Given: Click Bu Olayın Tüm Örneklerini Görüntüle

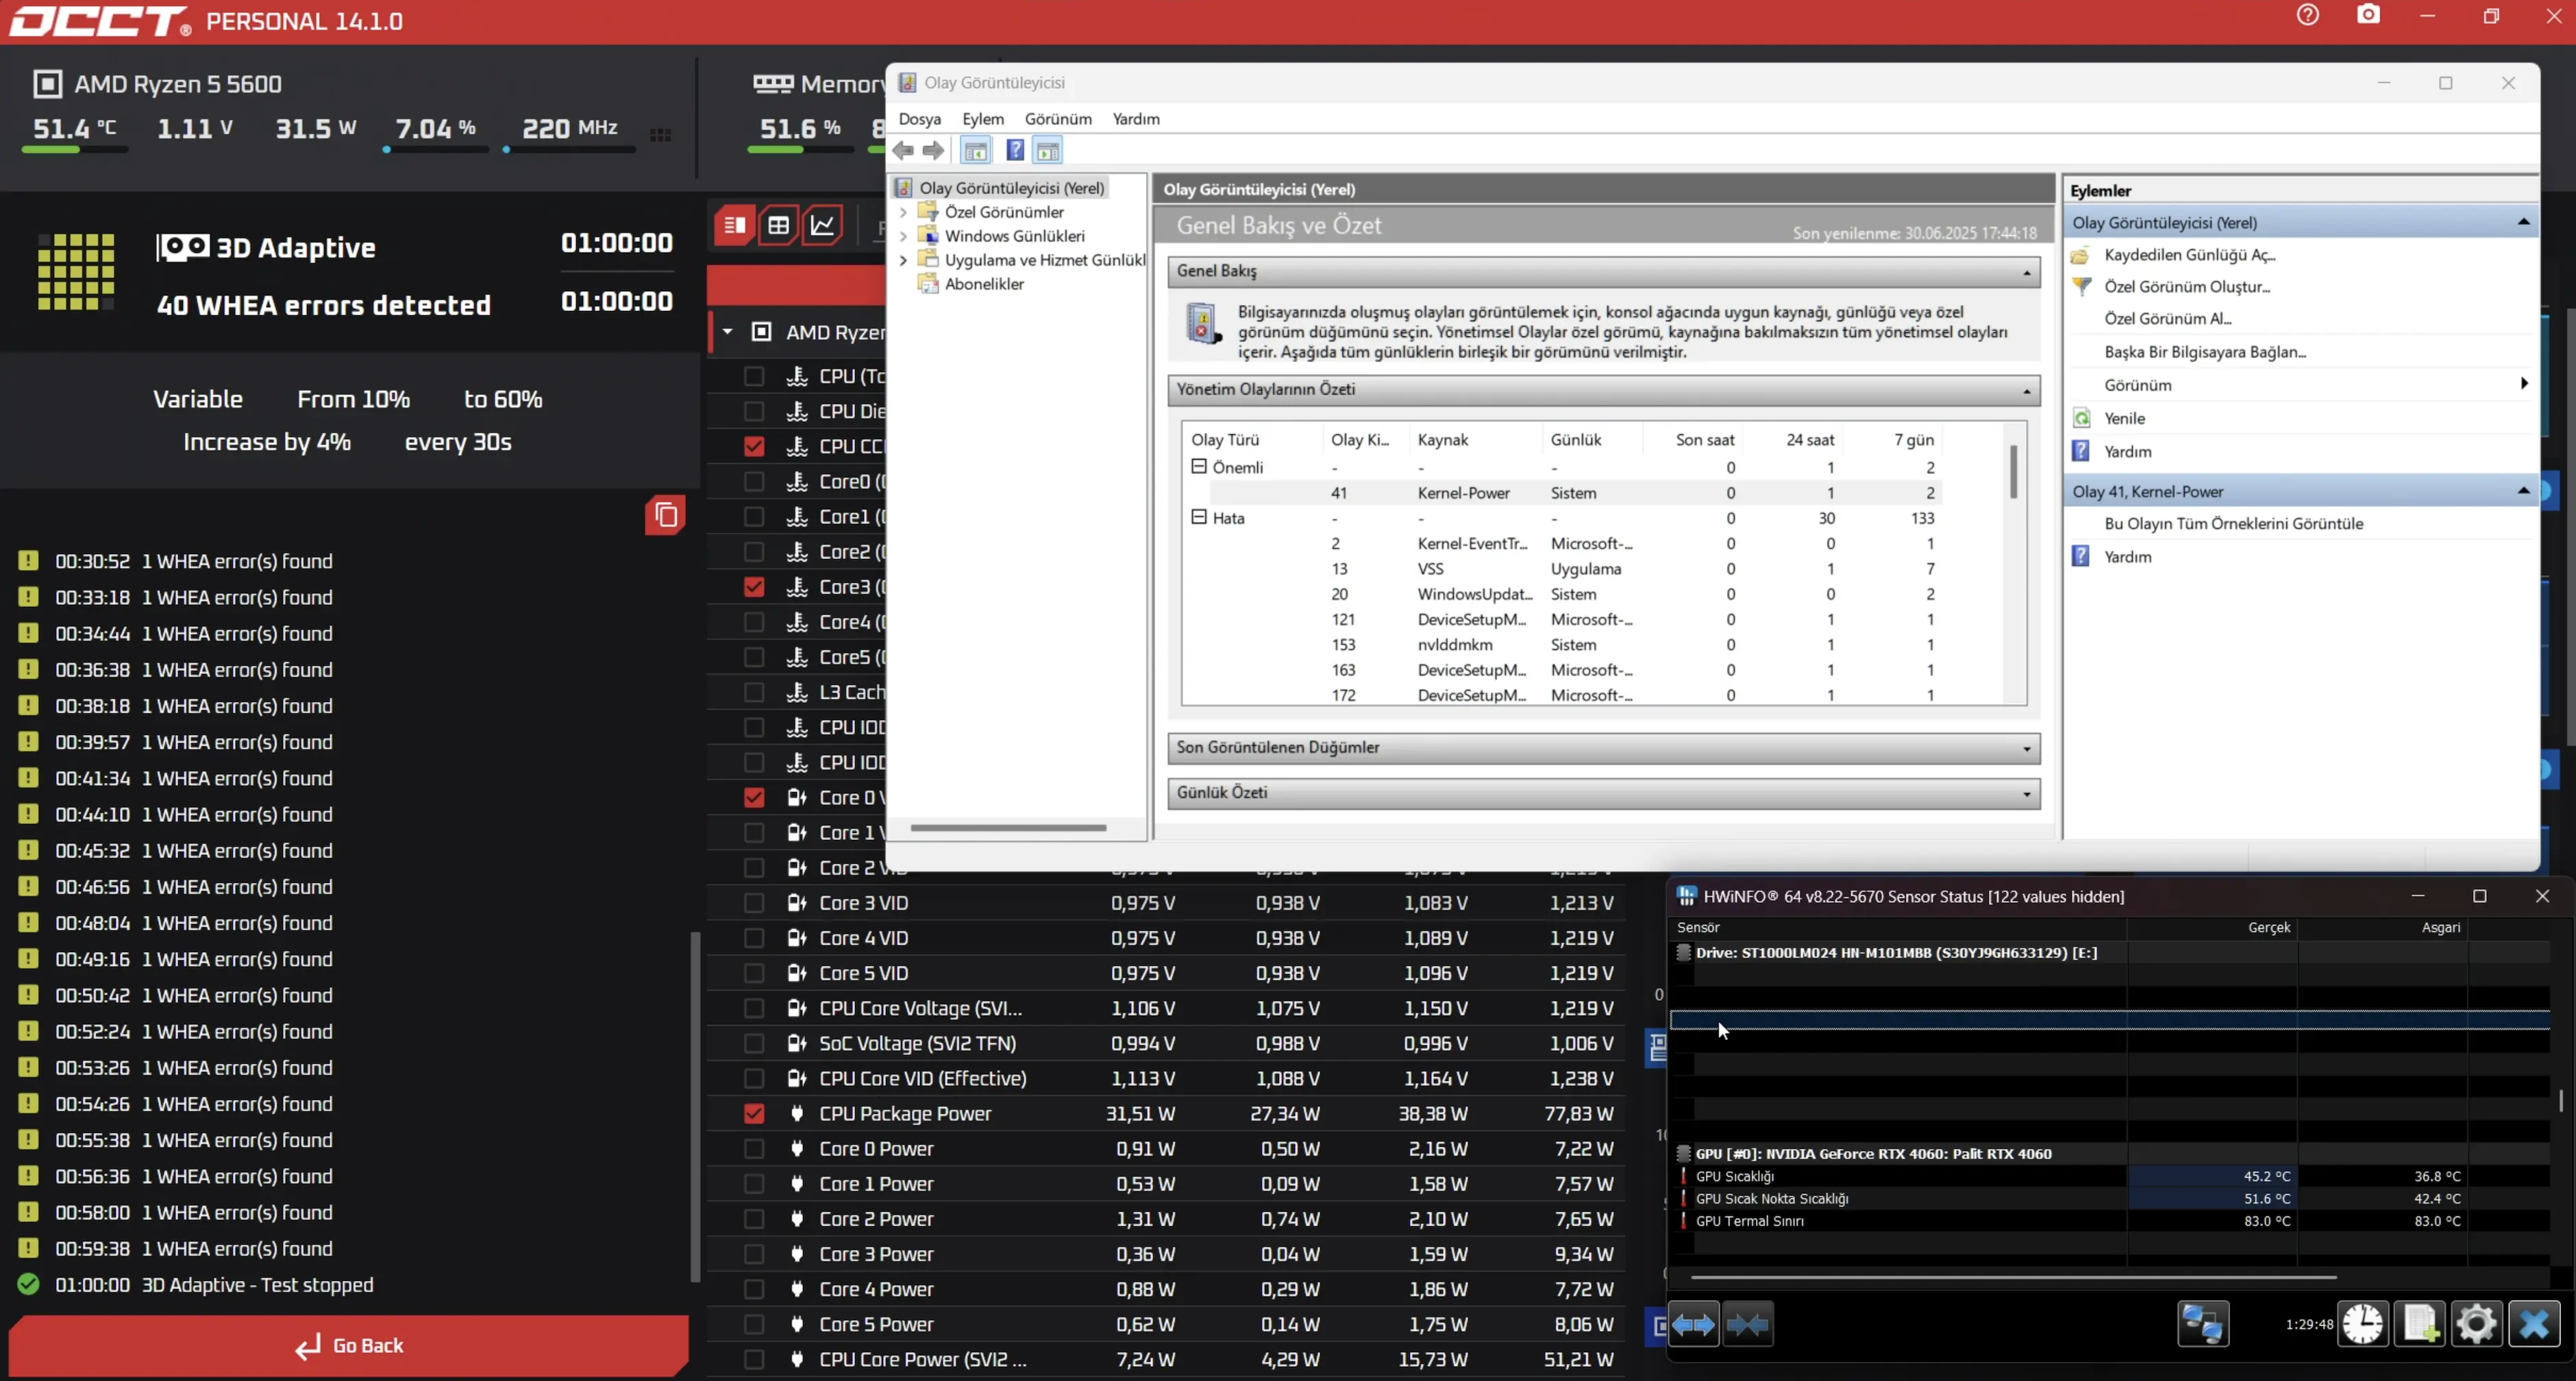Looking at the screenshot, I should pyautogui.click(x=2233, y=524).
